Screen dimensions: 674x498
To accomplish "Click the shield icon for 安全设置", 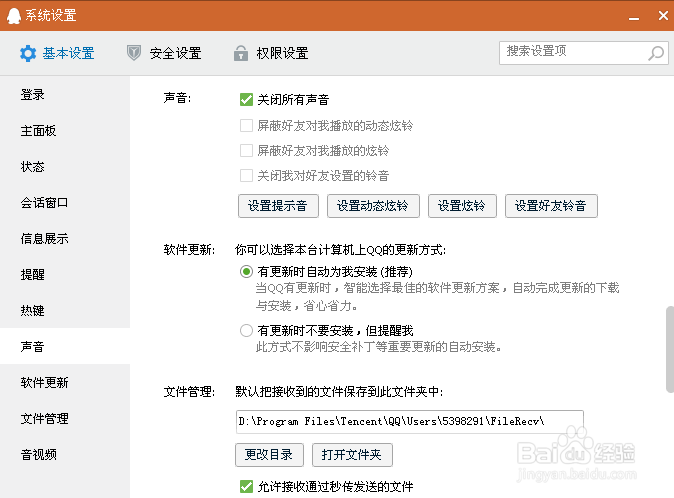I will [x=134, y=53].
